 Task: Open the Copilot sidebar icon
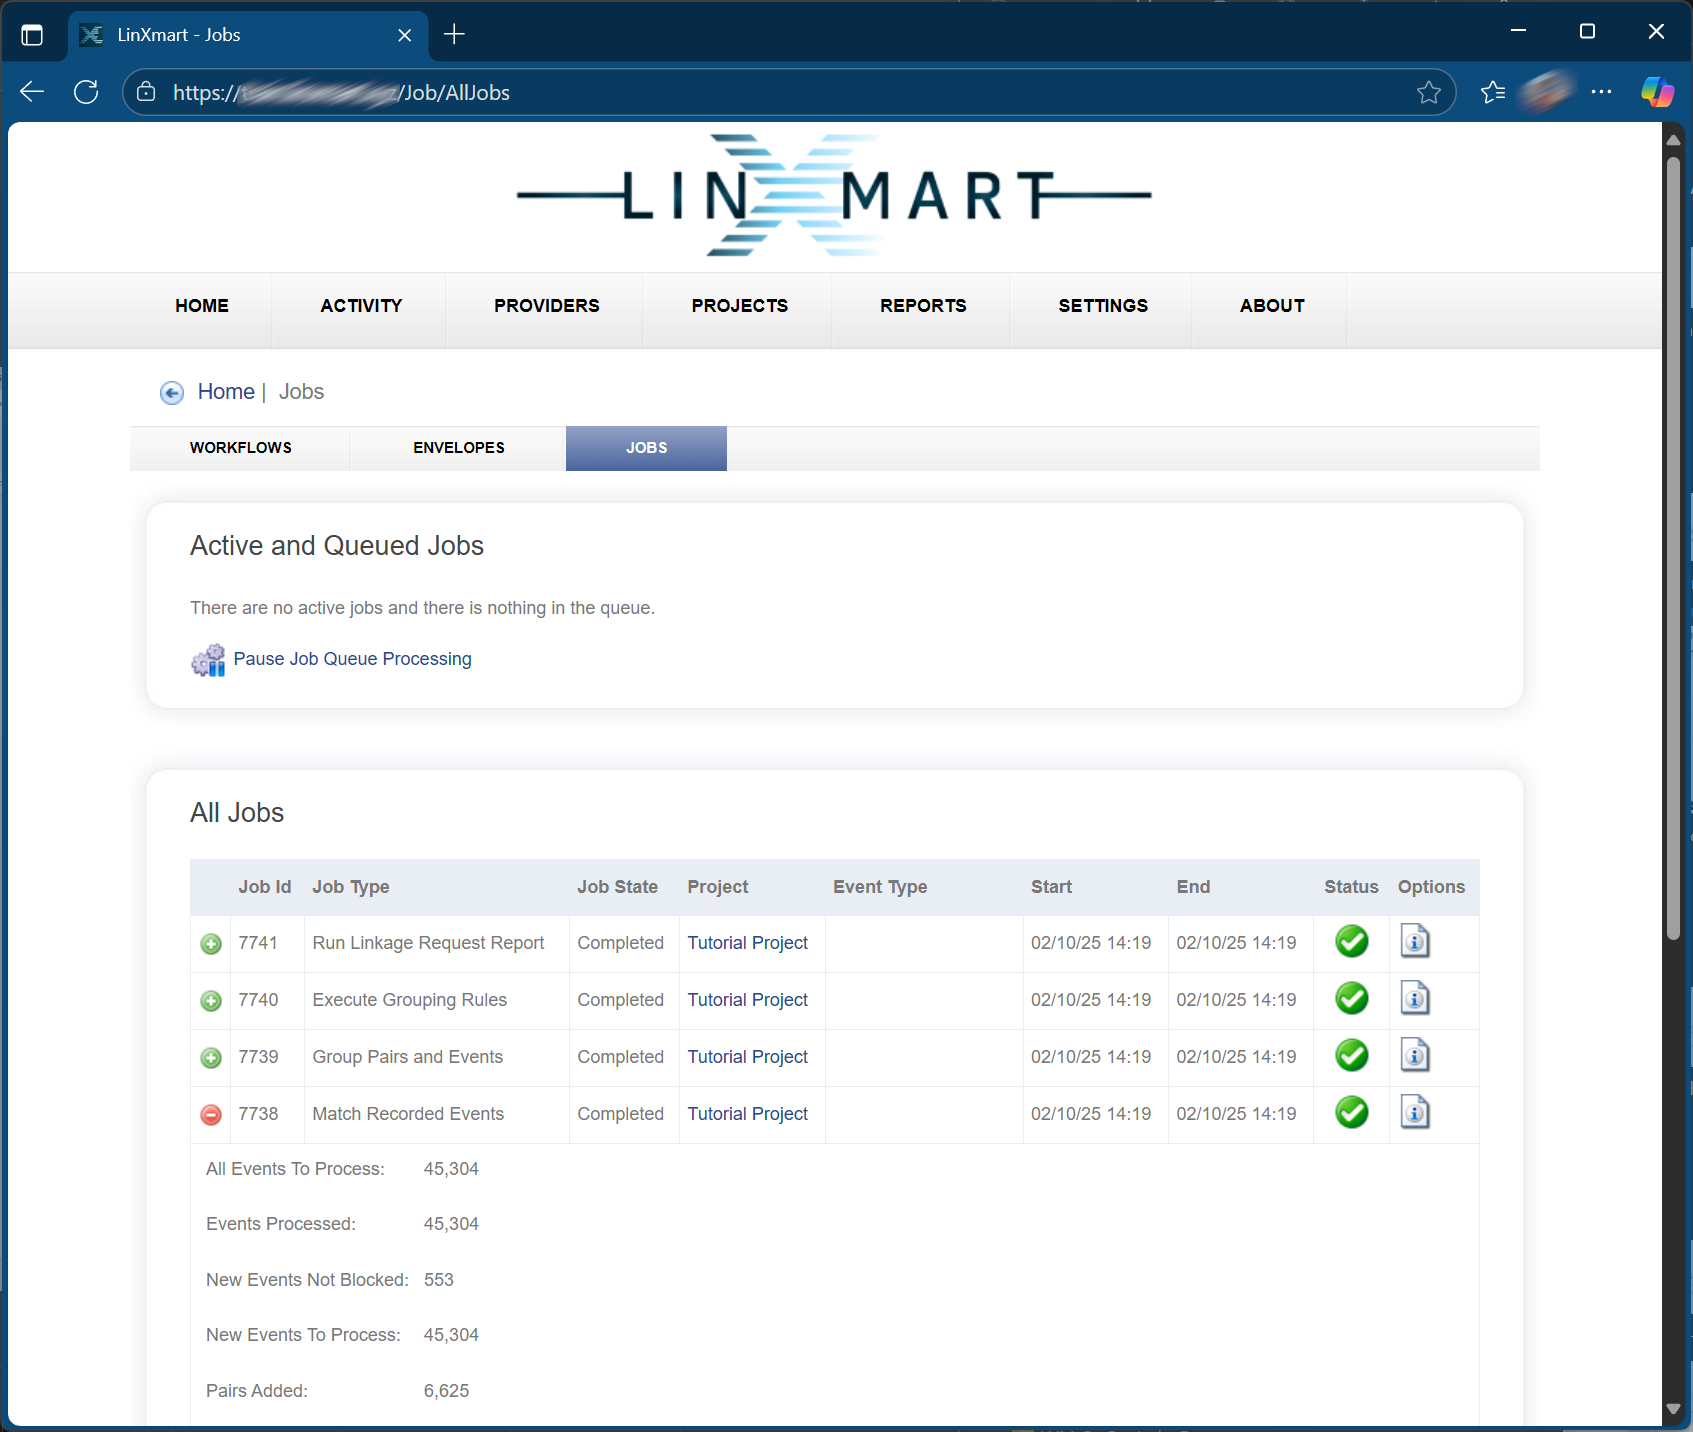pos(1656,93)
